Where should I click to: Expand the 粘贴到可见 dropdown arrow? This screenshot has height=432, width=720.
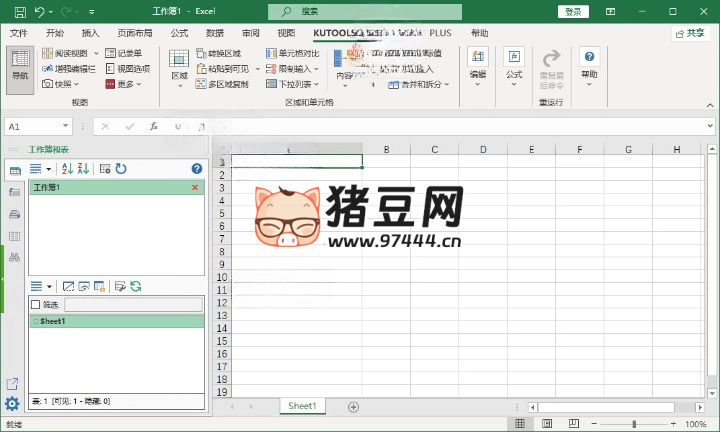tap(257, 69)
